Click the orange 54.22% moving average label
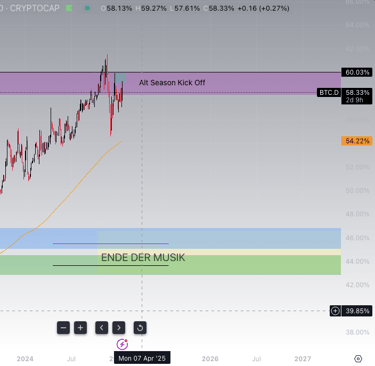The width and height of the screenshot is (375, 366). pyautogui.click(x=357, y=141)
